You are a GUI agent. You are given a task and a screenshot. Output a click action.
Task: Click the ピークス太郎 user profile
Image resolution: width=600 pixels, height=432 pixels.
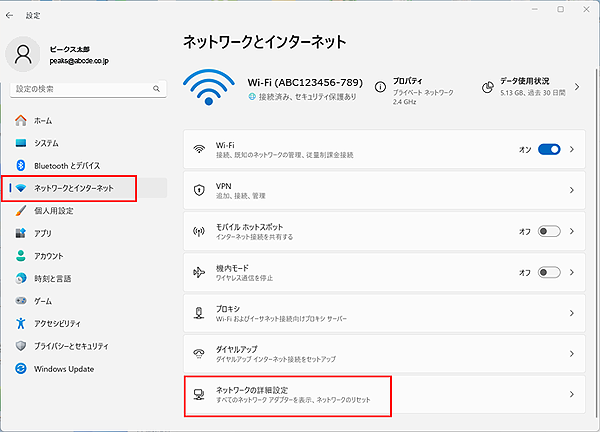pos(60,54)
